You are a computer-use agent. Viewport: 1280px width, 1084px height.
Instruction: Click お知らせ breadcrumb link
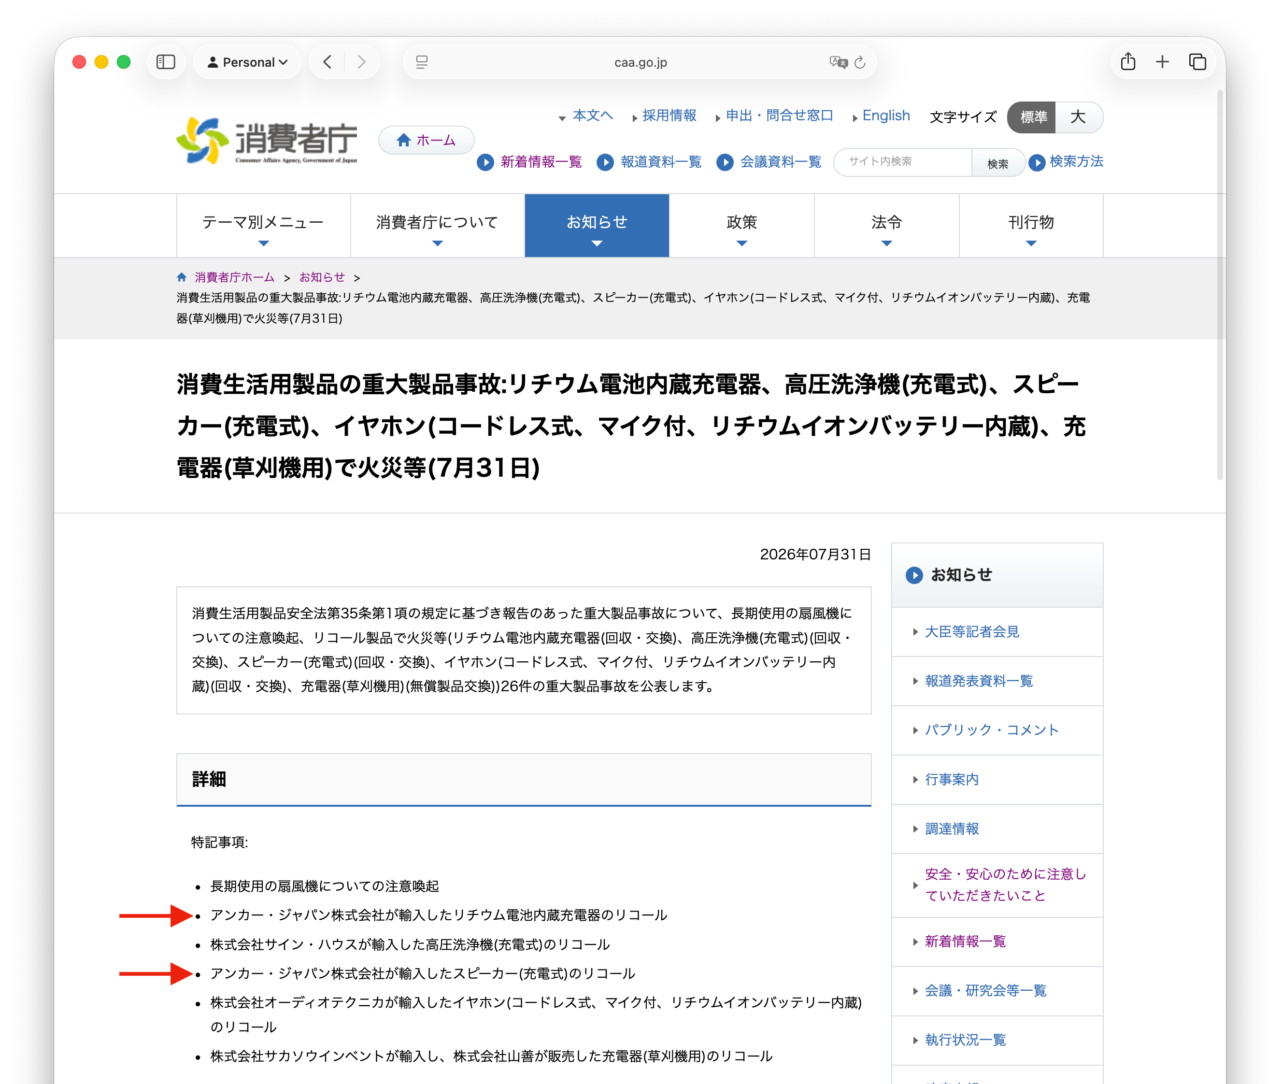tap(322, 277)
